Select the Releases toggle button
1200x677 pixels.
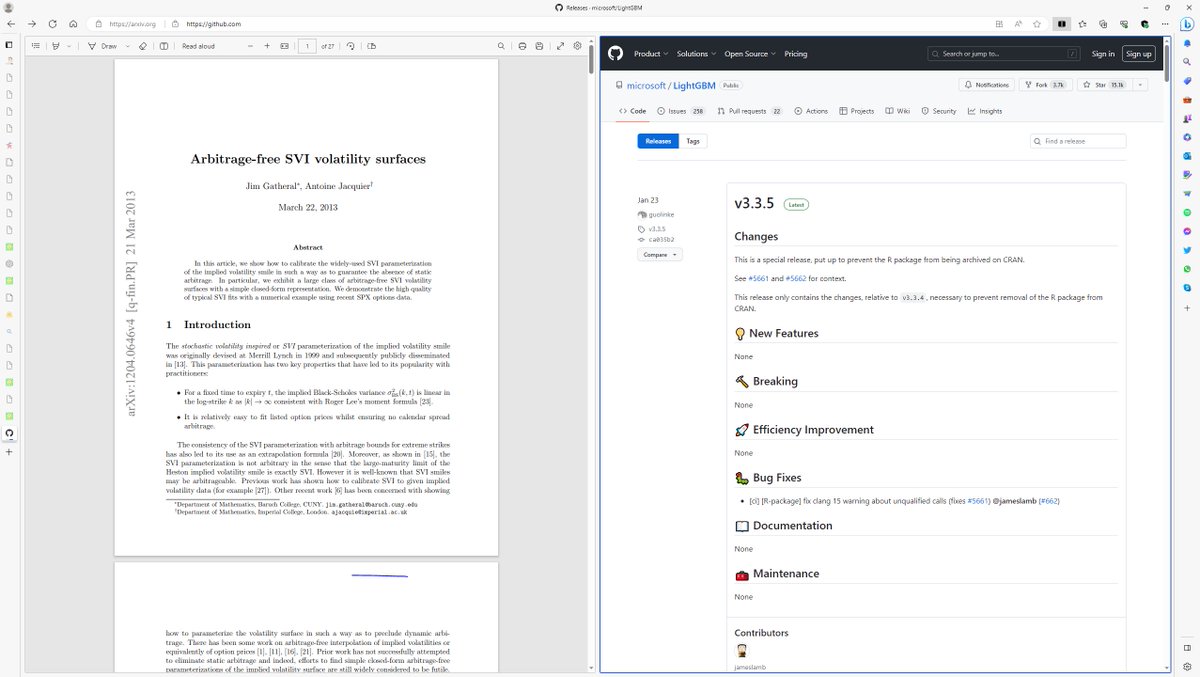[658, 141]
